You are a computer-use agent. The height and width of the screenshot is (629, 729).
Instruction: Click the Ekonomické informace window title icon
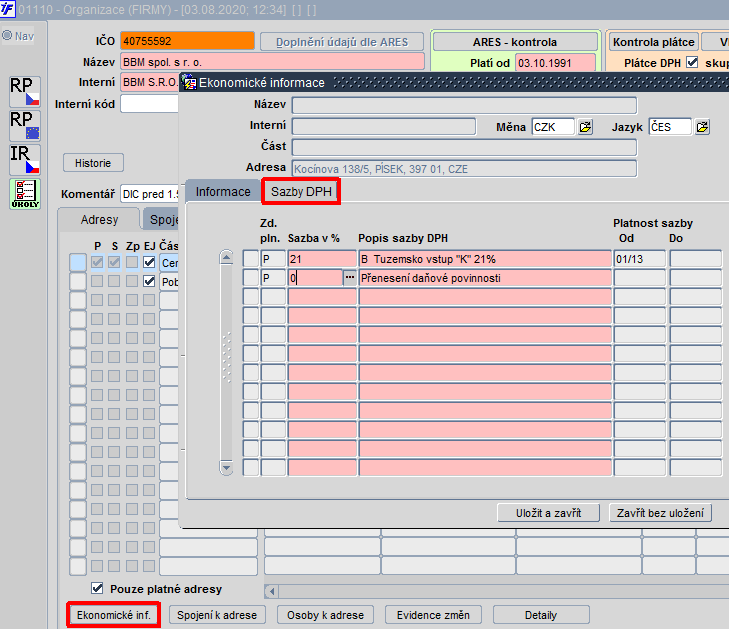190,83
